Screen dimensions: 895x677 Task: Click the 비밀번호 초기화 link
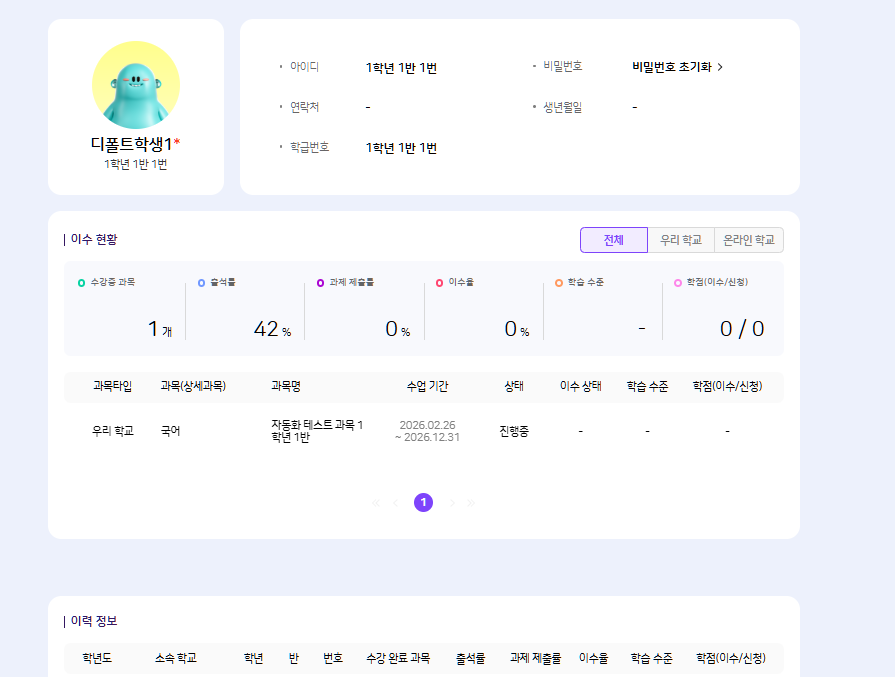point(671,67)
